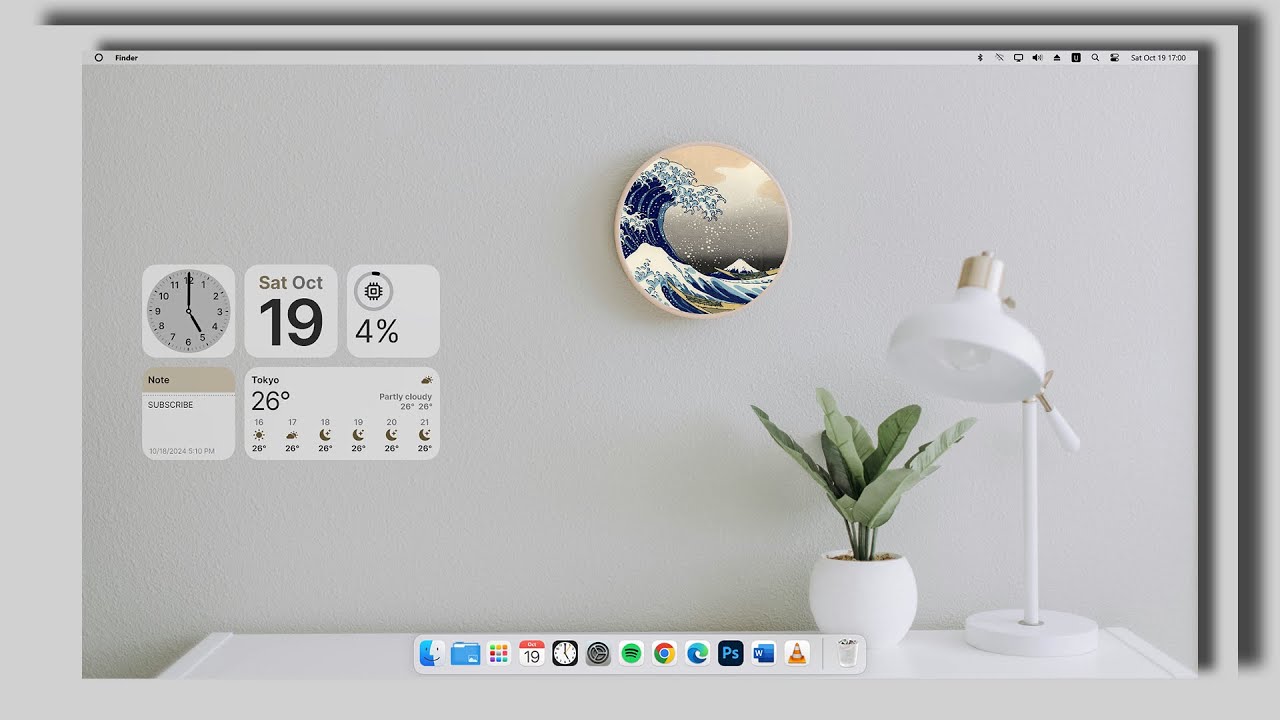This screenshot has height=720, width=1280.
Task: Click the partly cloudy icon in weather widget
Action: pos(427,380)
